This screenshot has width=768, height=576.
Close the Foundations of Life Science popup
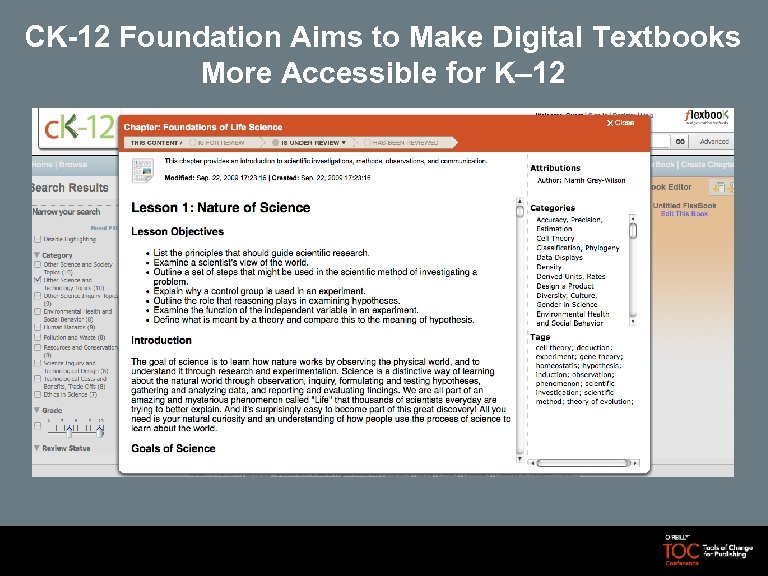pyautogui.click(x=620, y=123)
